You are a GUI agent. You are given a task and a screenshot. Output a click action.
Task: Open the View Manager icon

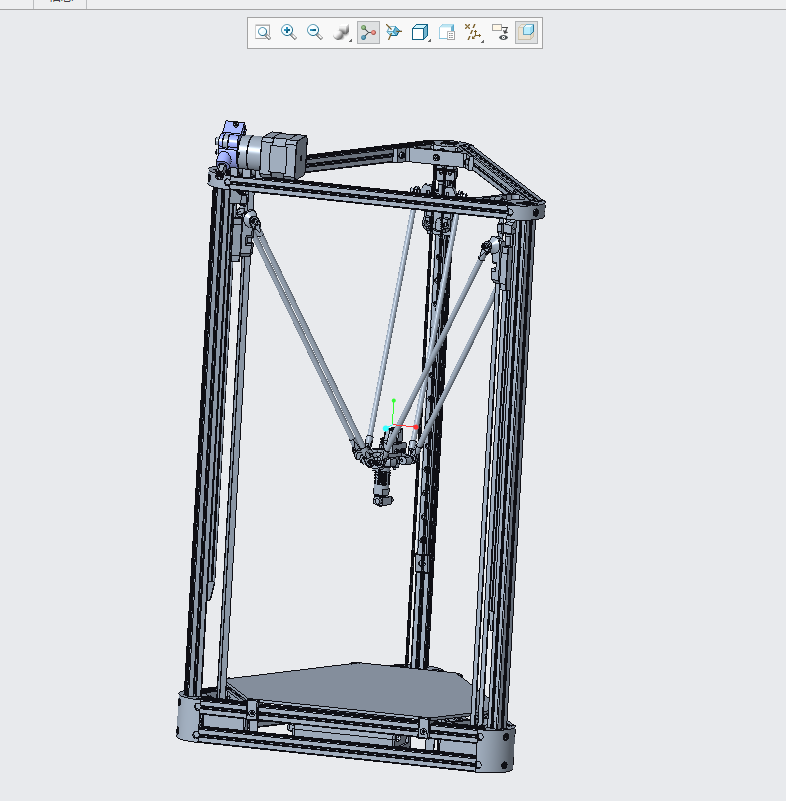click(447, 33)
